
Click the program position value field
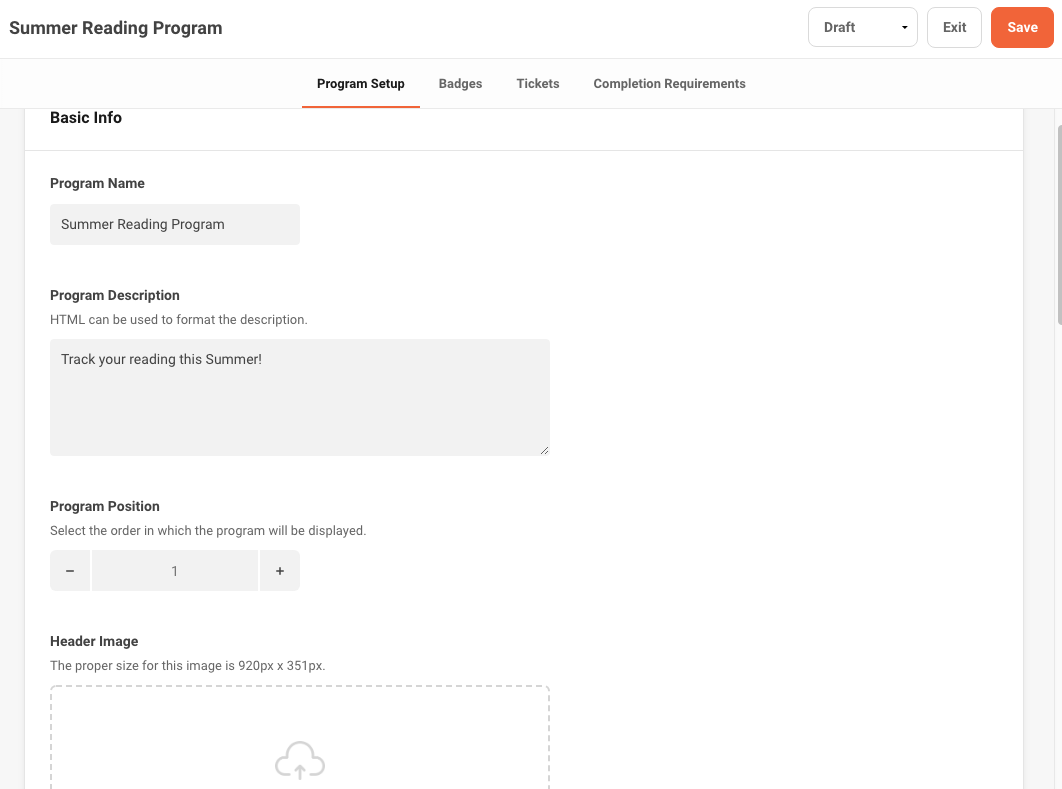coord(175,570)
